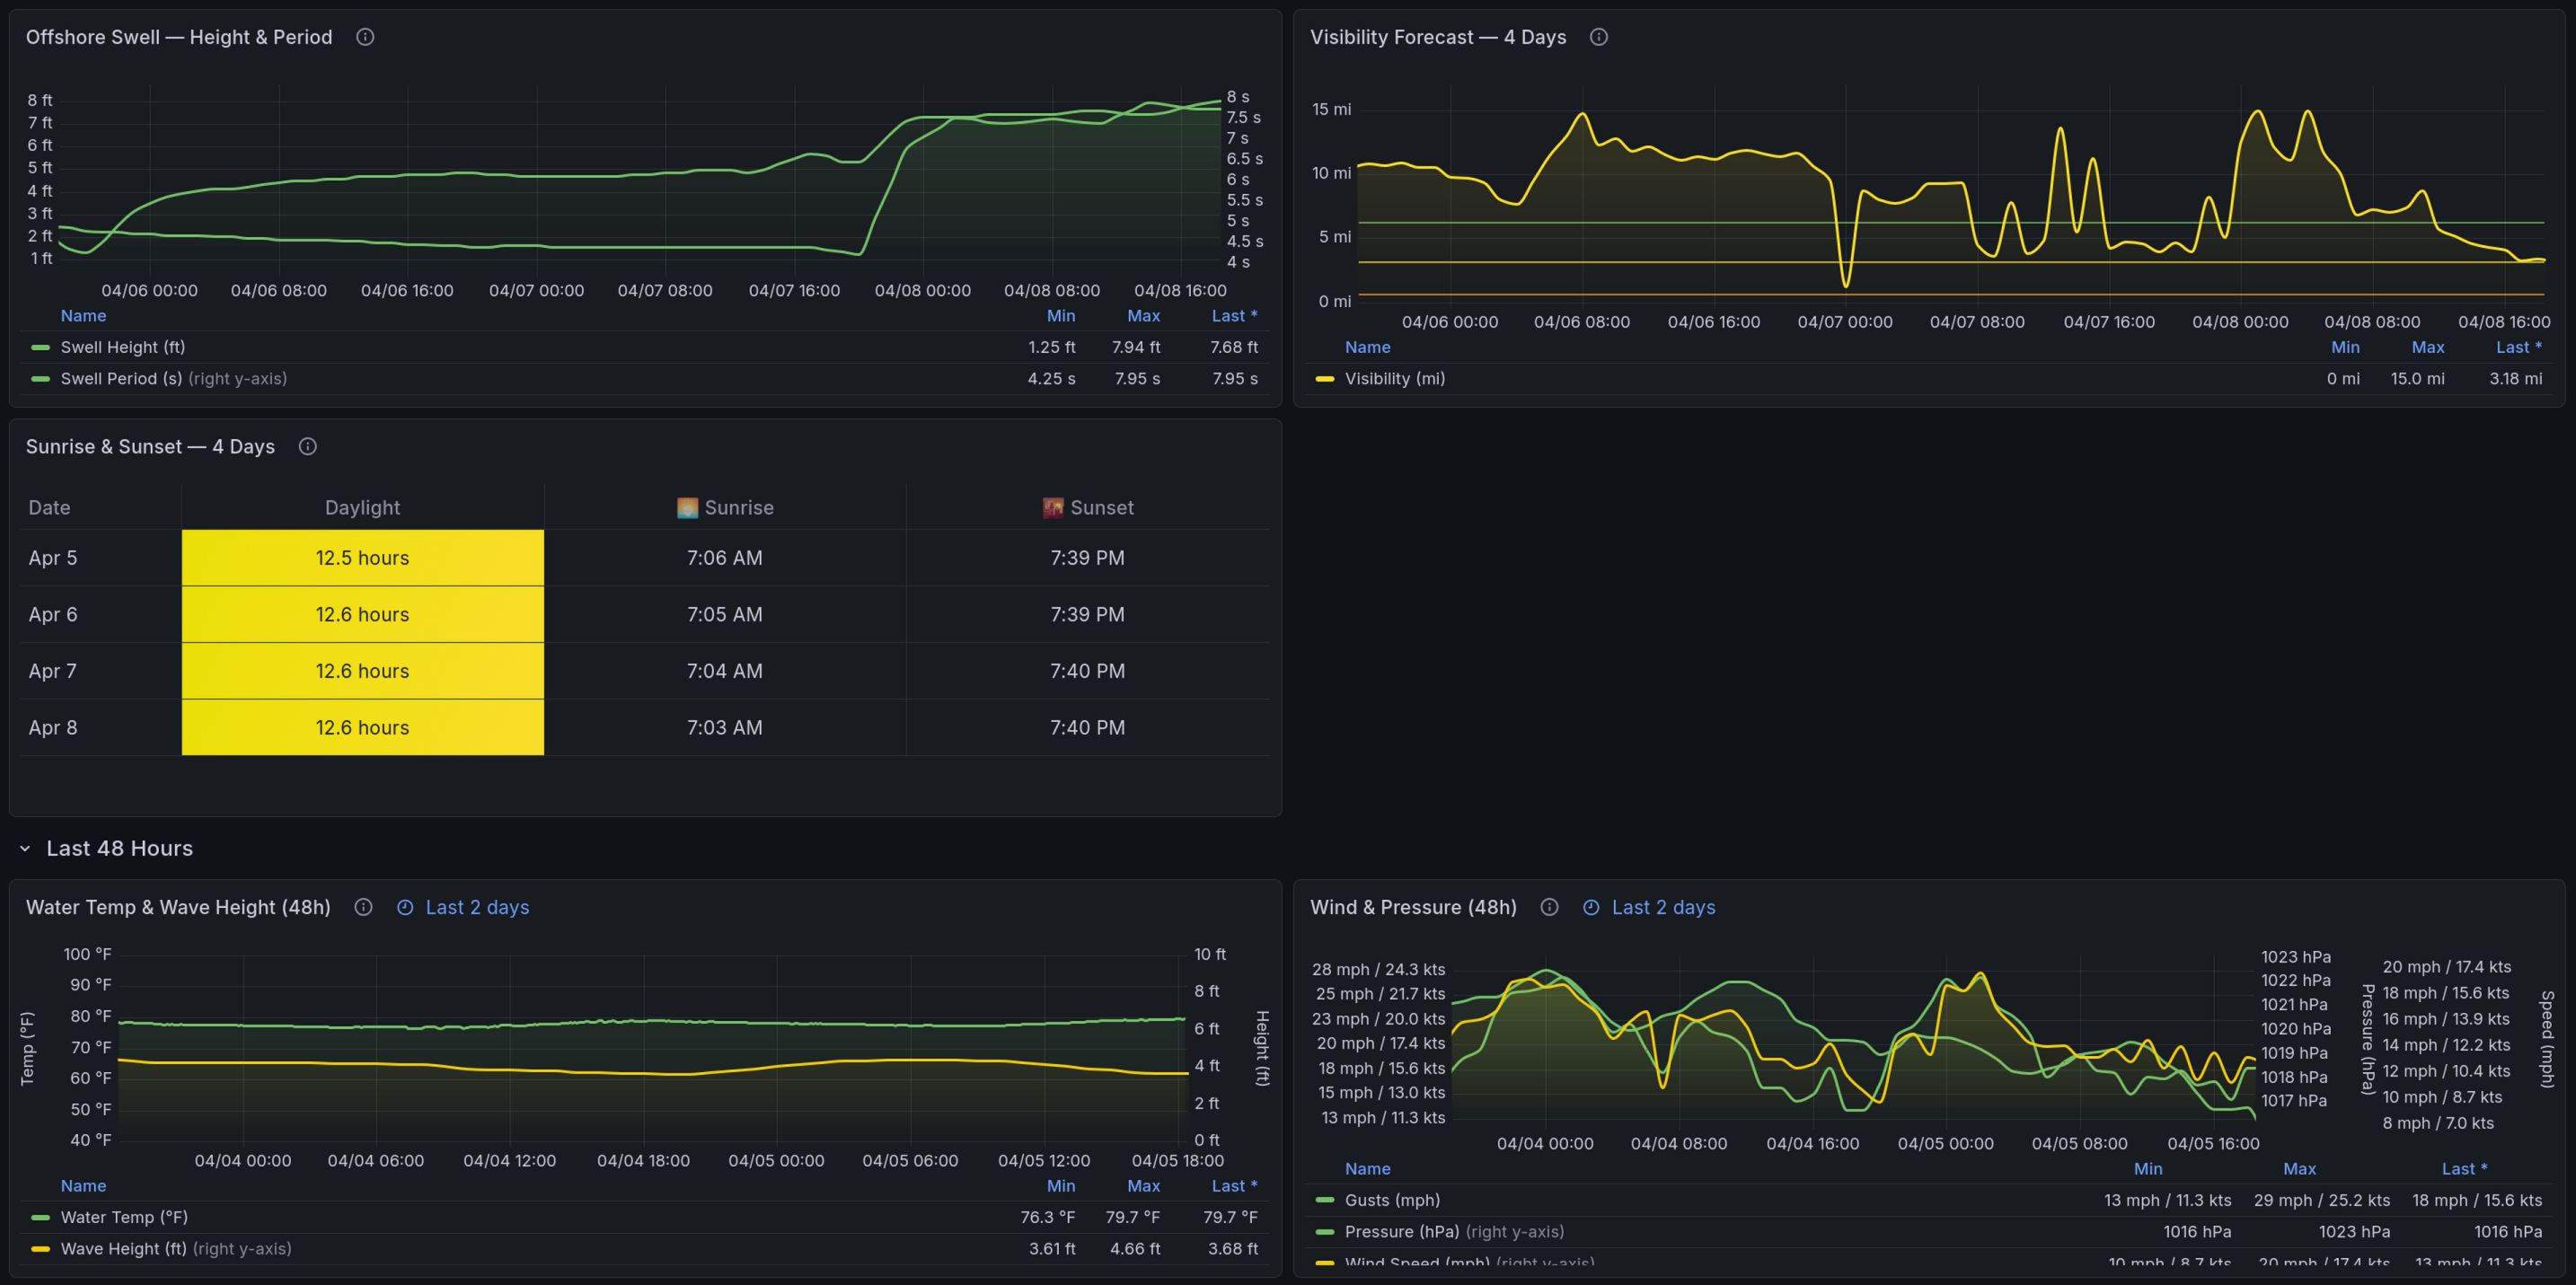Viewport: 2576px width, 1285px height.
Task: Sort swell legend by Max column
Action: click(1143, 316)
